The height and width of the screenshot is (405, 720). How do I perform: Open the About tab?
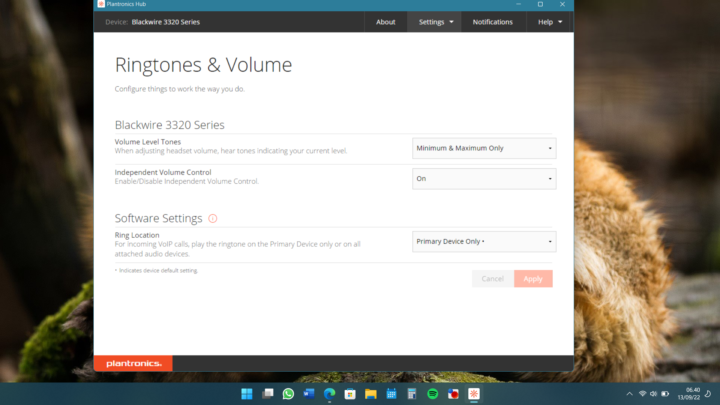point(386,22)
